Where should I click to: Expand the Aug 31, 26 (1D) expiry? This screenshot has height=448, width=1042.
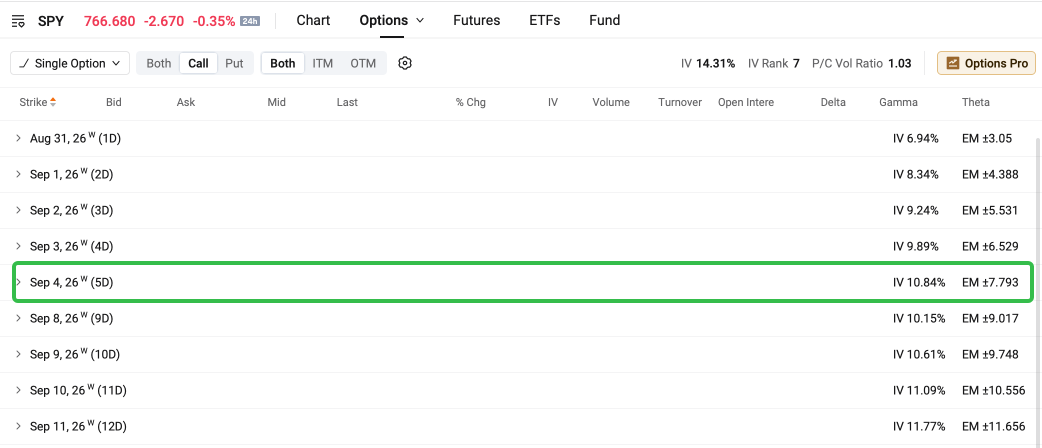19,138
